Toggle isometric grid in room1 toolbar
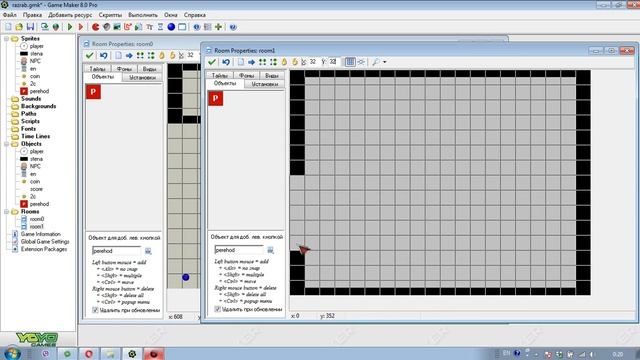Viewport: 640px width, 360px height. pos(361,62)
